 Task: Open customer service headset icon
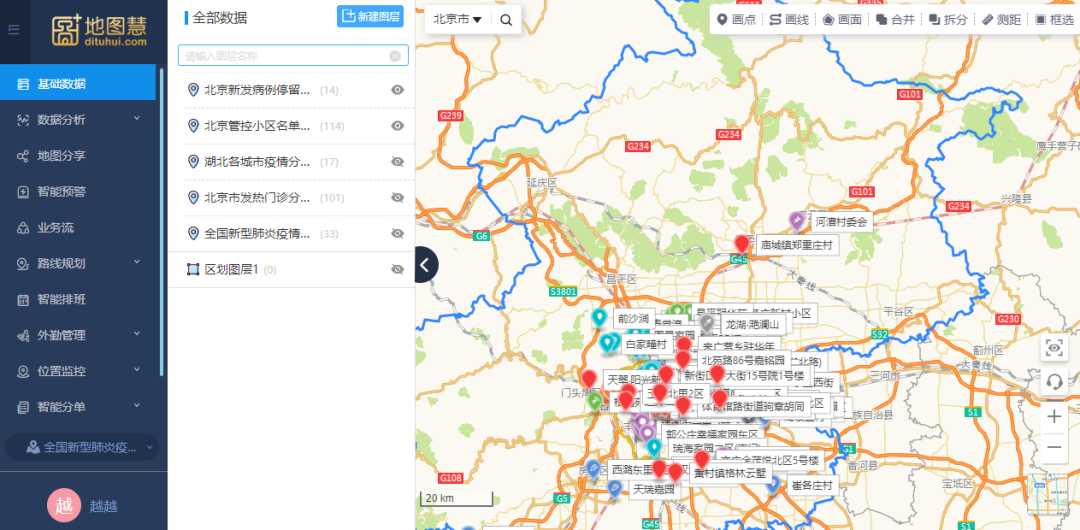pos(1054,381)
